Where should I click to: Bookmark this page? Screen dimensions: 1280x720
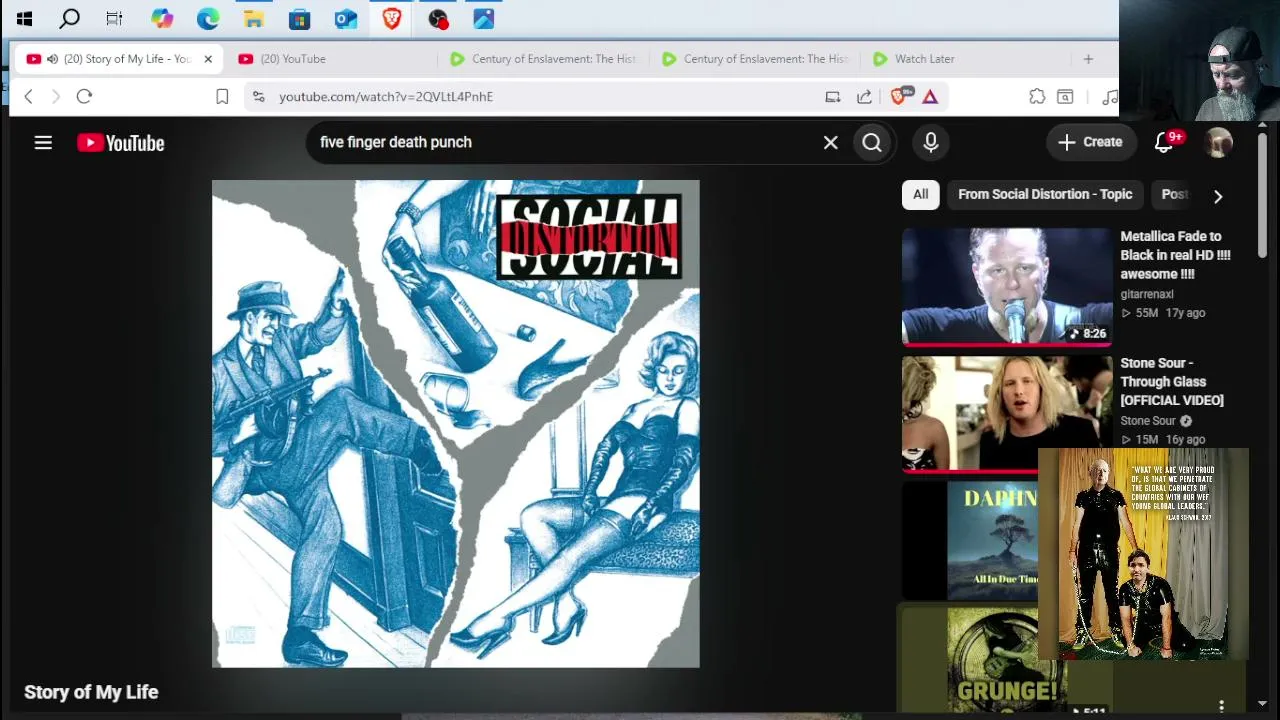click(222, 96)
